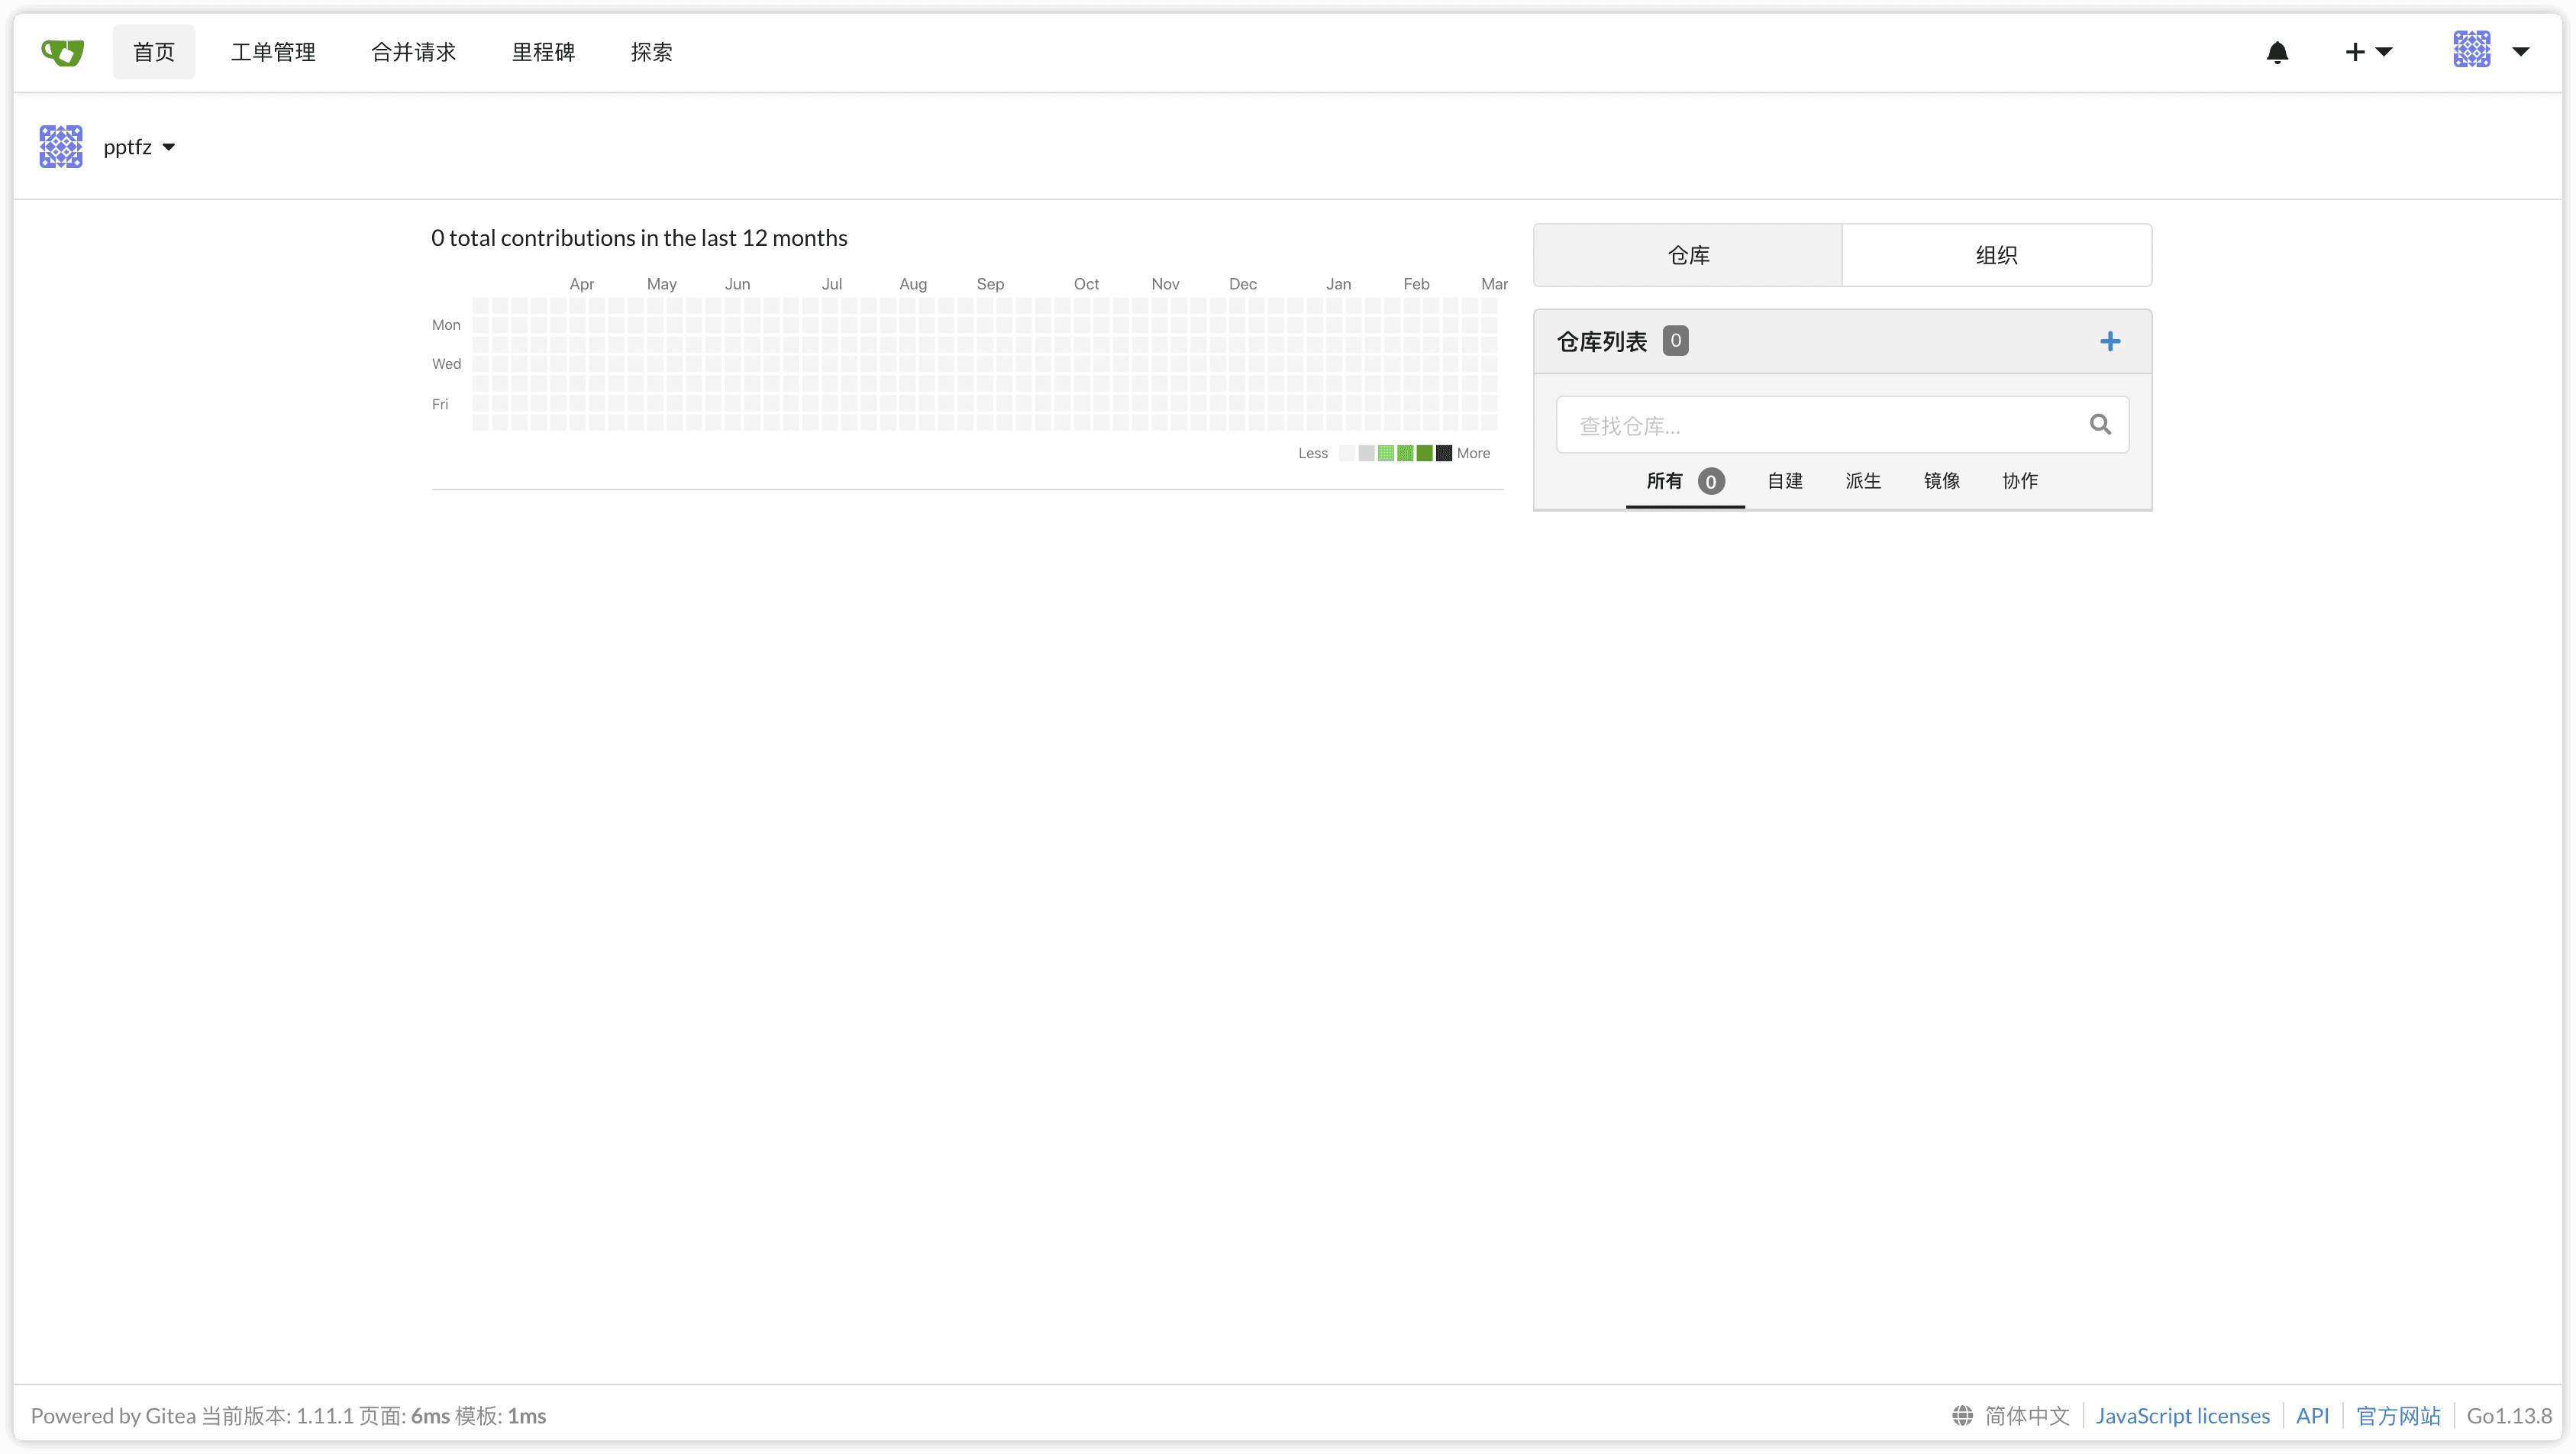Image resolution: width=2576 pixels, height=1454 pixels.
Task: Click the Gitea home logo icon
Action: [x=62, y=51]
